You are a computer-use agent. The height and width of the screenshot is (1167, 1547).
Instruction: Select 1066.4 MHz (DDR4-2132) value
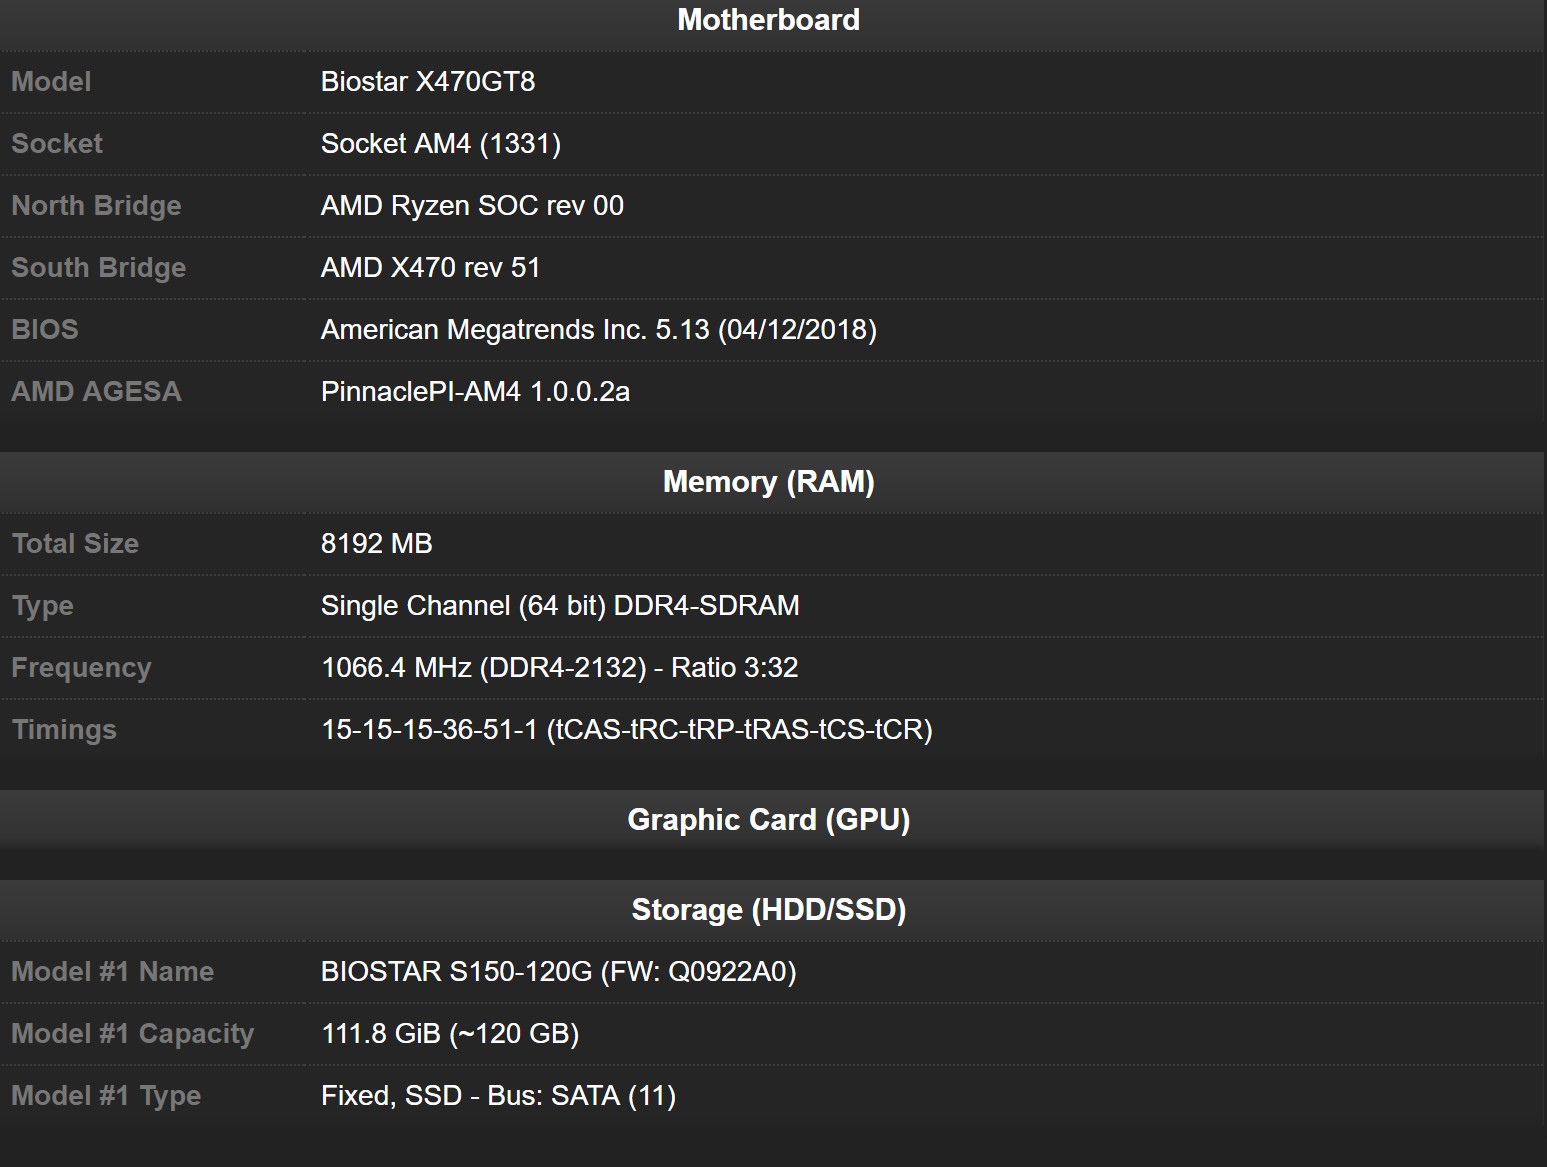click(x=560, y=668)
